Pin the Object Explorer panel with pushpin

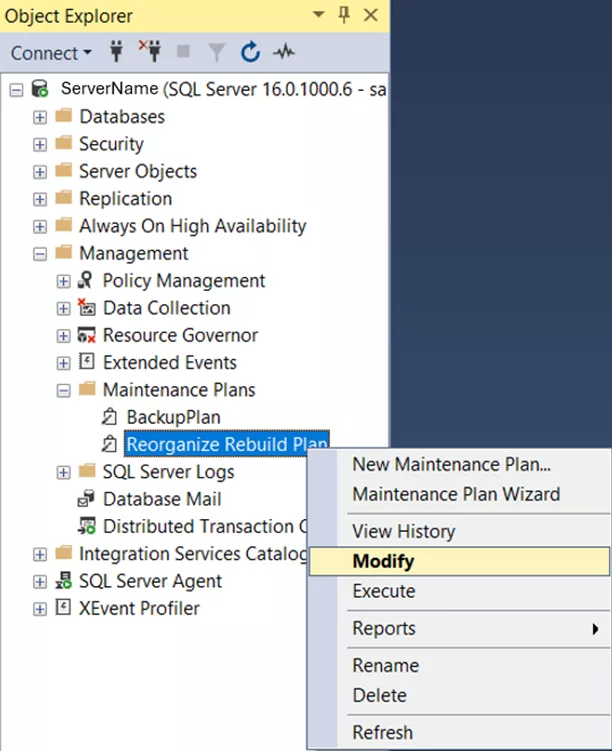[x=344, y=15]
